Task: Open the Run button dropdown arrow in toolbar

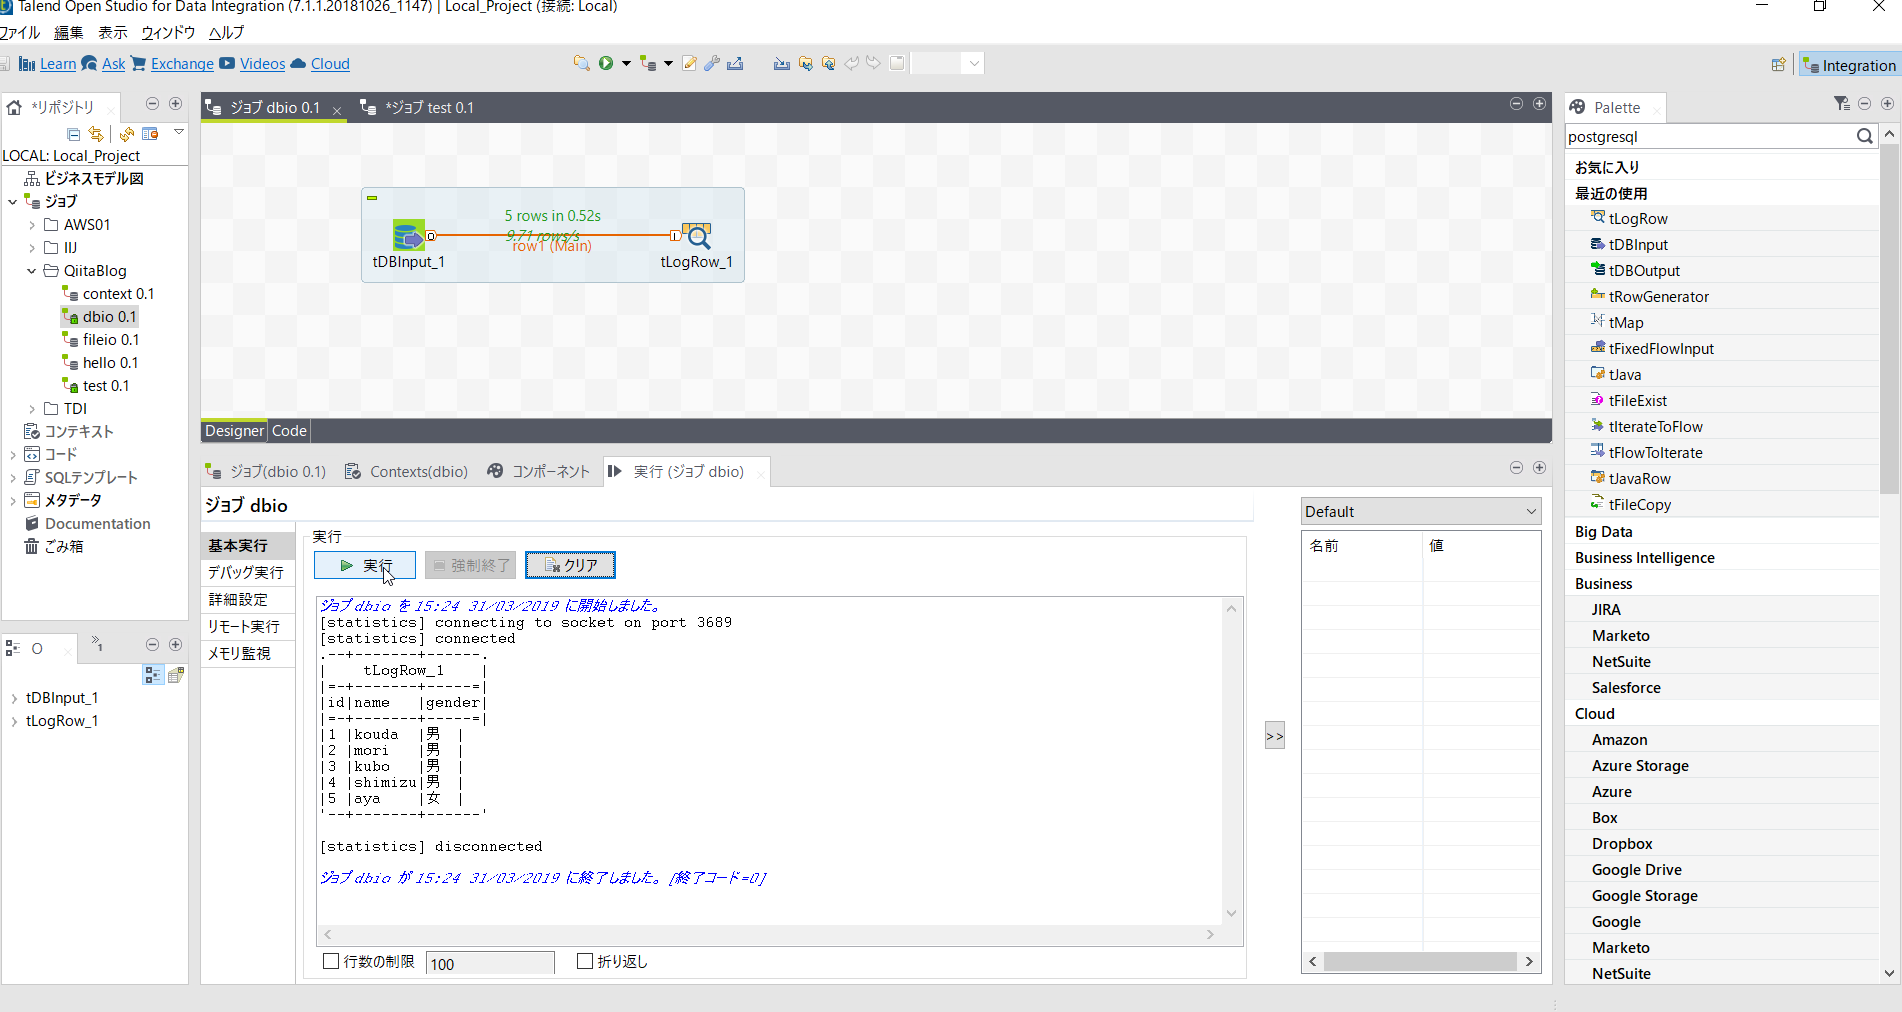Action: [x=626, y=63]
